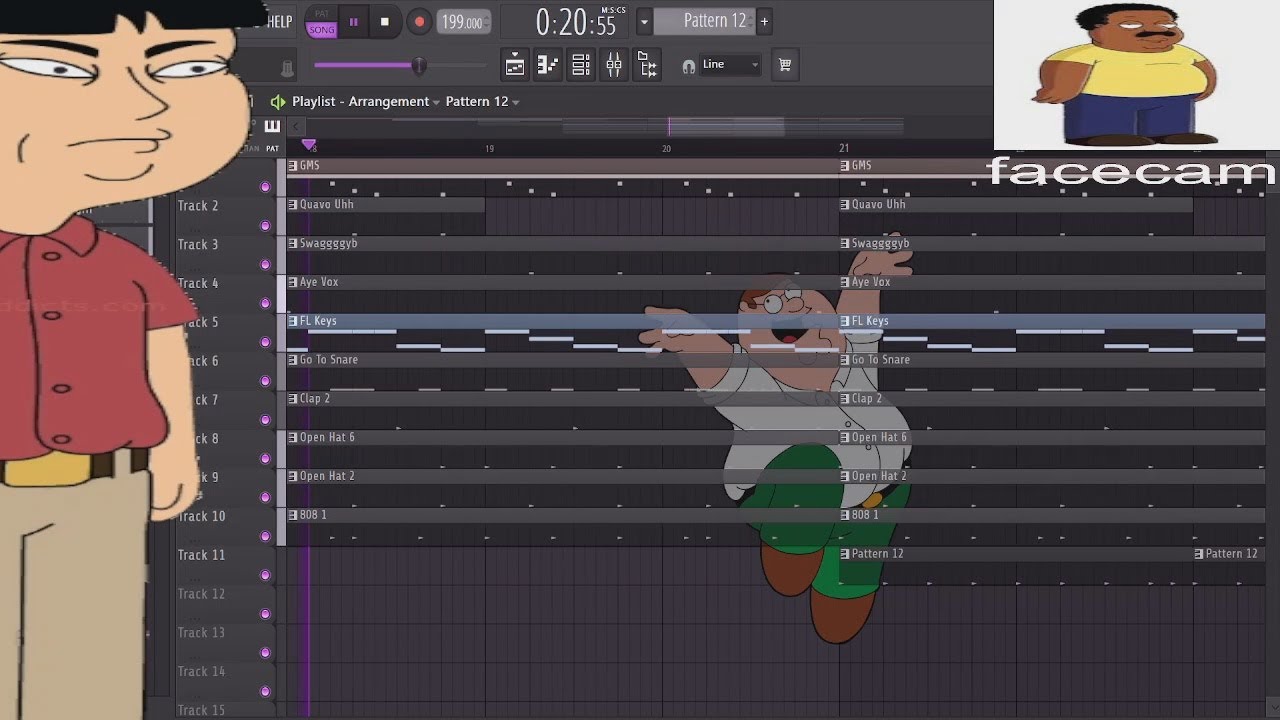This screenshot has width=1280, height=720.
Task: Click the slider knob left of the view buttons
Action: (419, 66)
